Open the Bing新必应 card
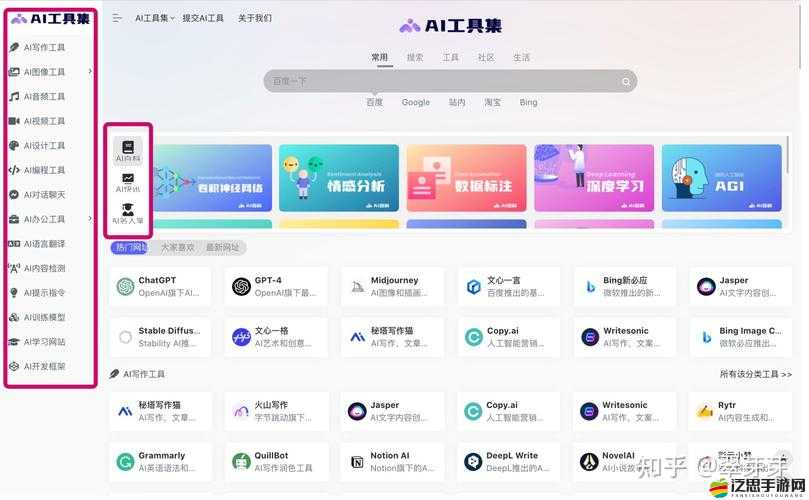809x500 pixels. click(625, 286)
